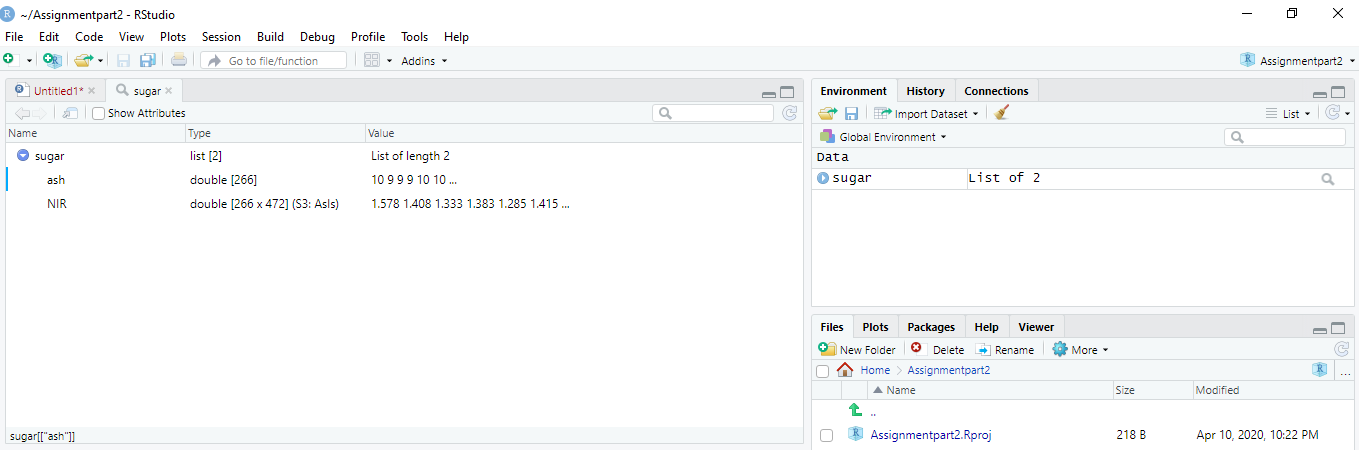
Task: Open the recent files dropdown arrow
Action: (x=101, y=61)
